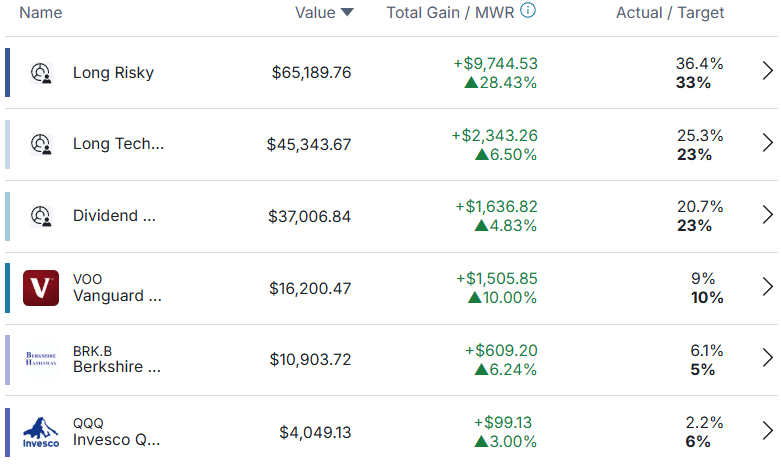Expand the Dividend row chevron
This screenshot has width=781, height=464.
point(768,215)
